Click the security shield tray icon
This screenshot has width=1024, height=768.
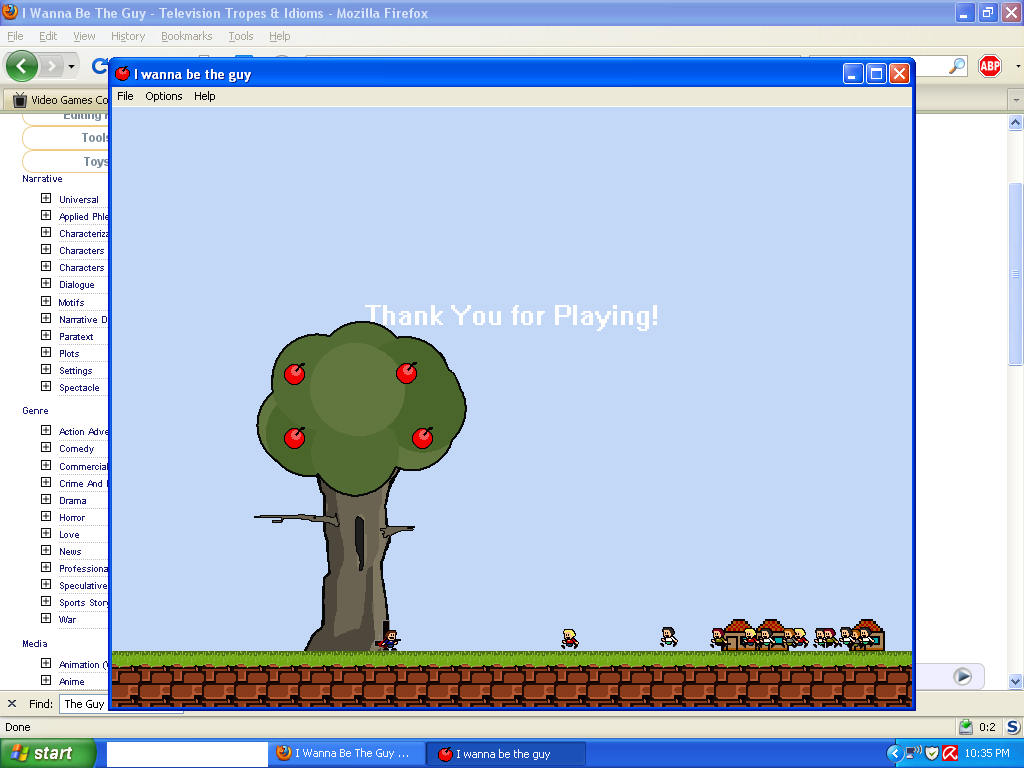pyautogui.click(x=932, y=754)
